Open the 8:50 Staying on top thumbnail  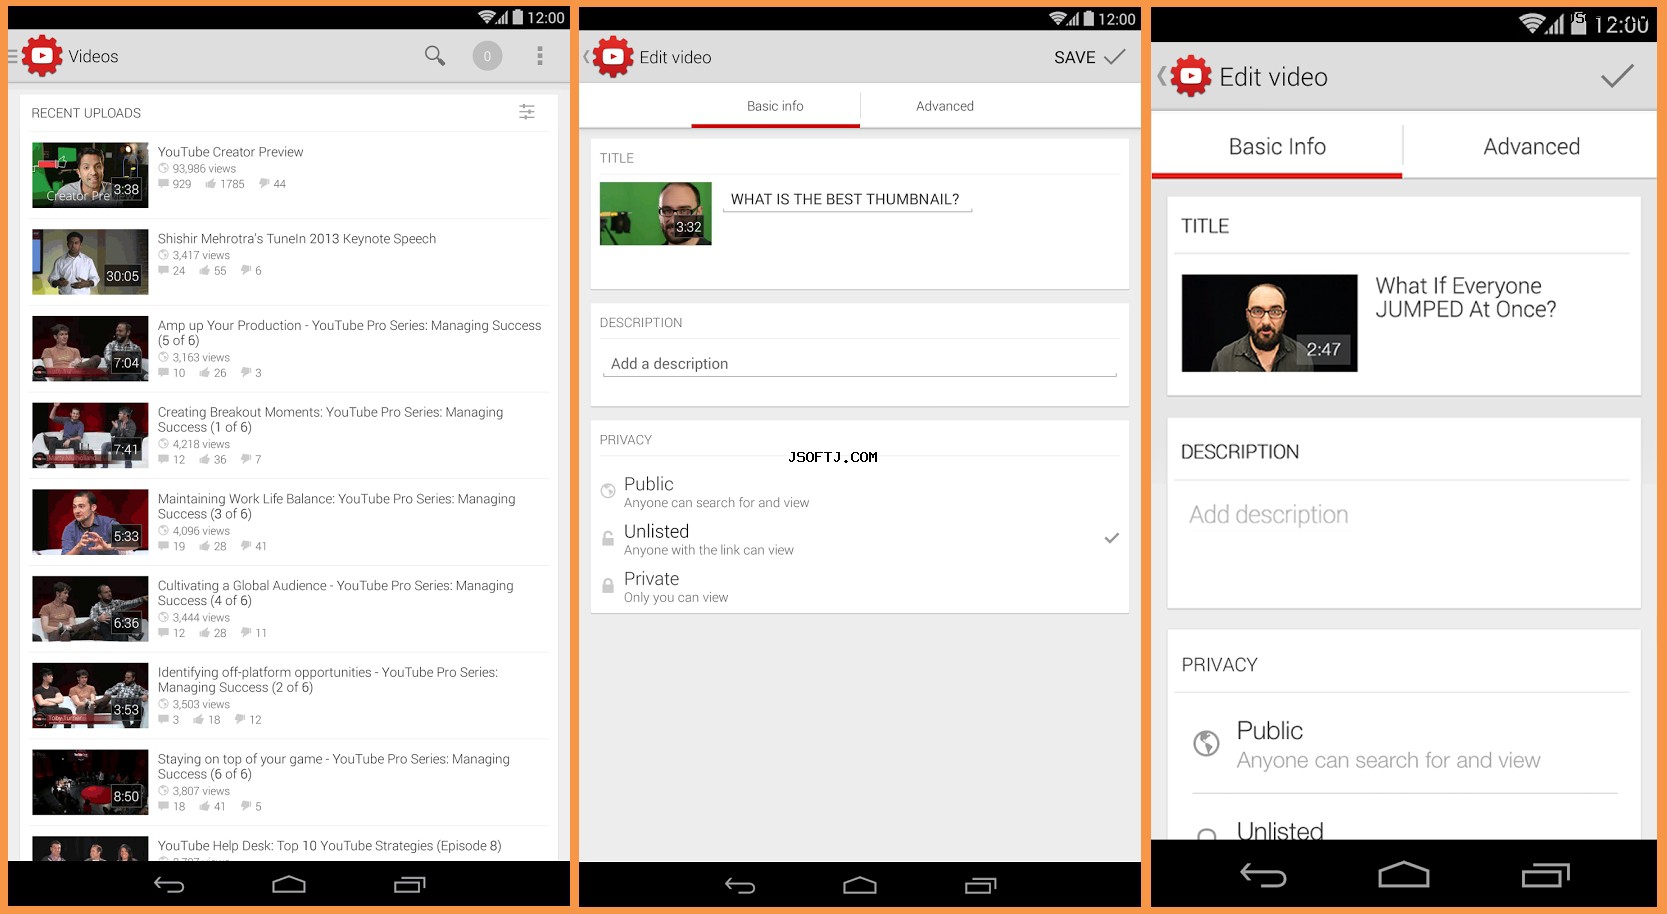coord(90,782)
